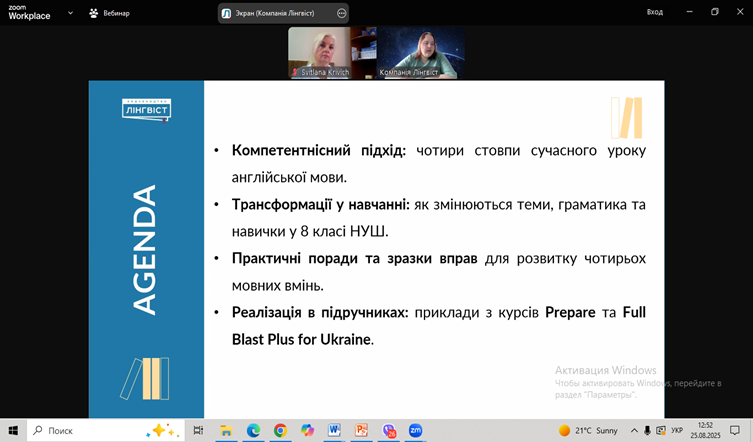Minimize the Zoom window

tap(690, 12)
